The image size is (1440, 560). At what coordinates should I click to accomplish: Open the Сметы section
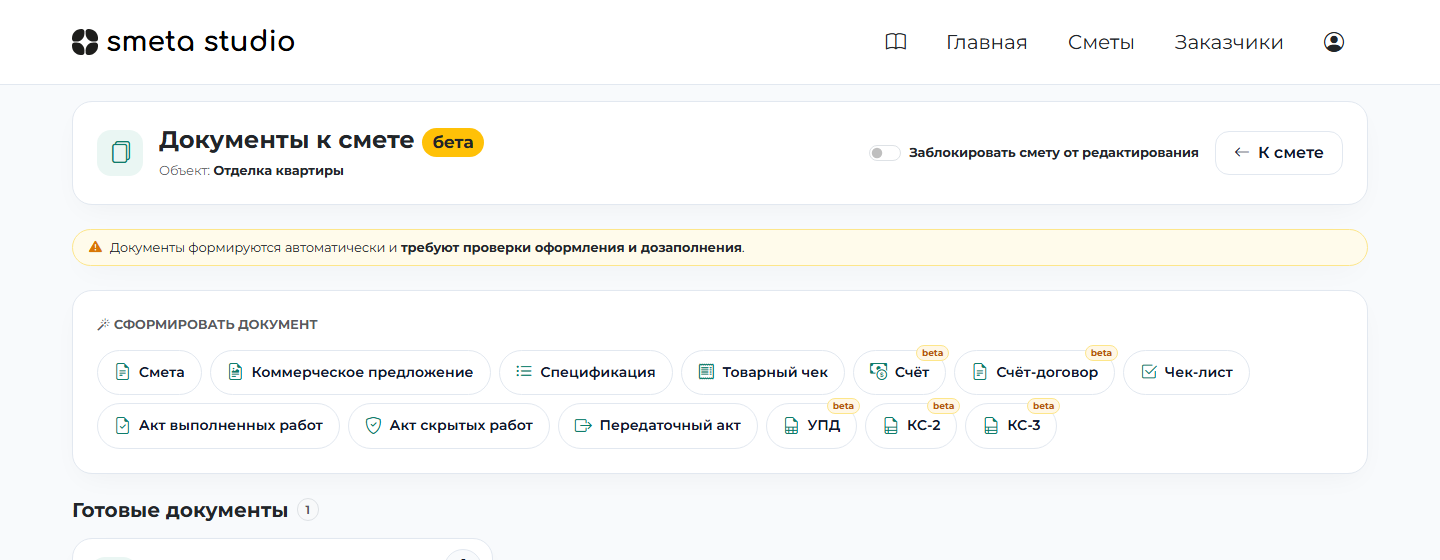(x=1101, y=42)
